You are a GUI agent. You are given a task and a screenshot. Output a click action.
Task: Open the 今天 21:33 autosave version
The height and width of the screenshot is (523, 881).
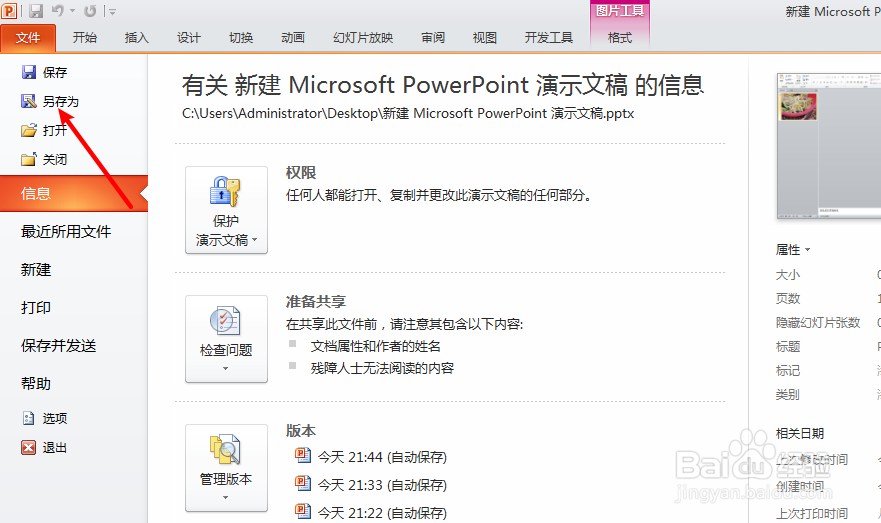[x=371, y=484]
